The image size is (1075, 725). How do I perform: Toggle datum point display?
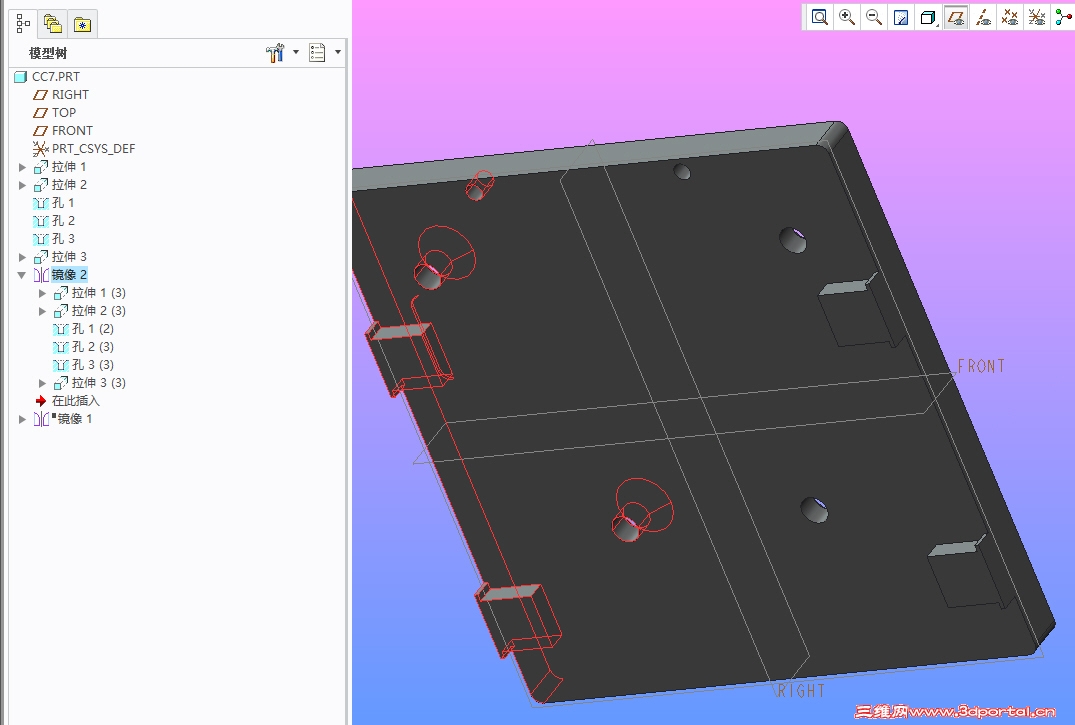point(1010,17)
